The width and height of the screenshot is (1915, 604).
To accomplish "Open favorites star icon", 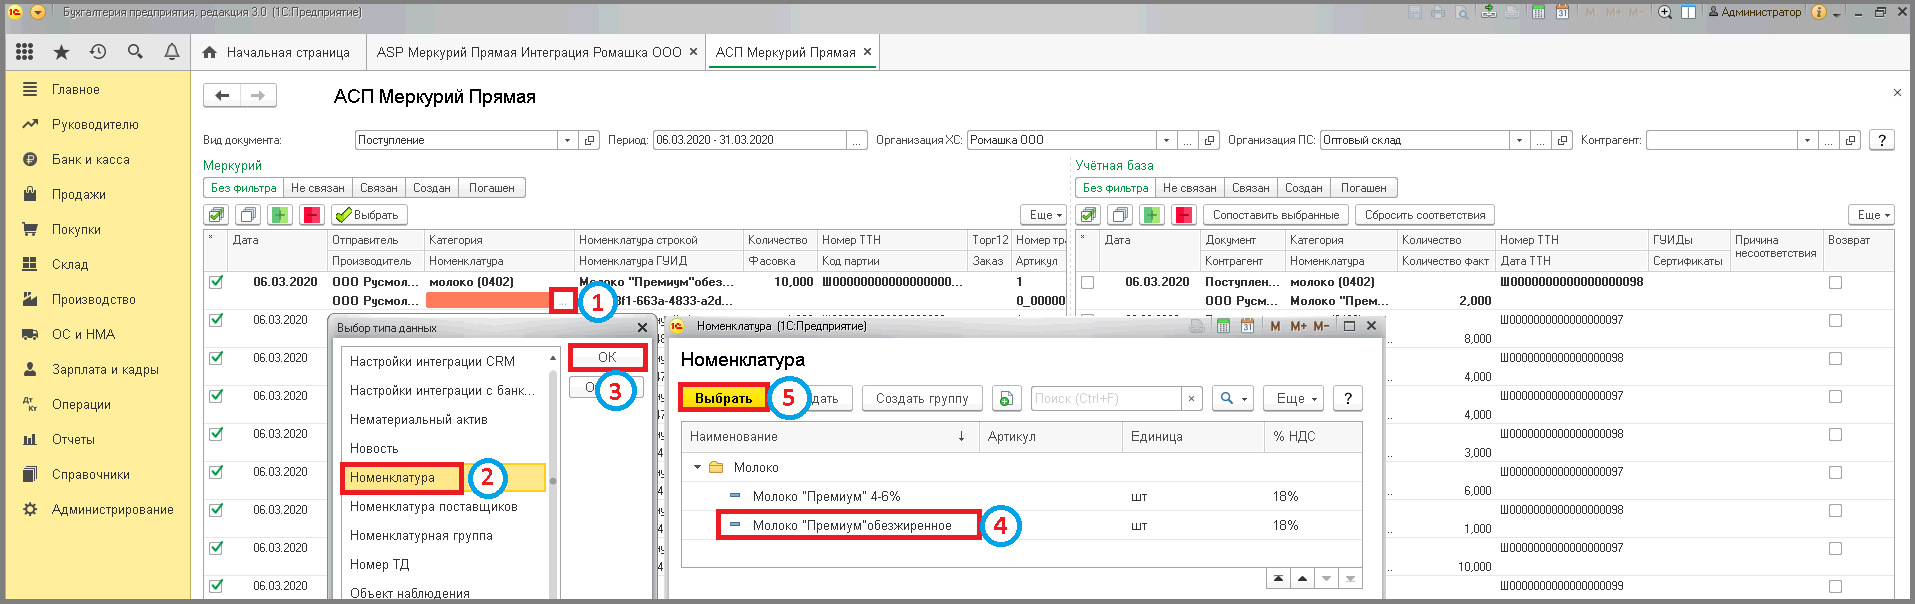I will (x=61, y=52).
